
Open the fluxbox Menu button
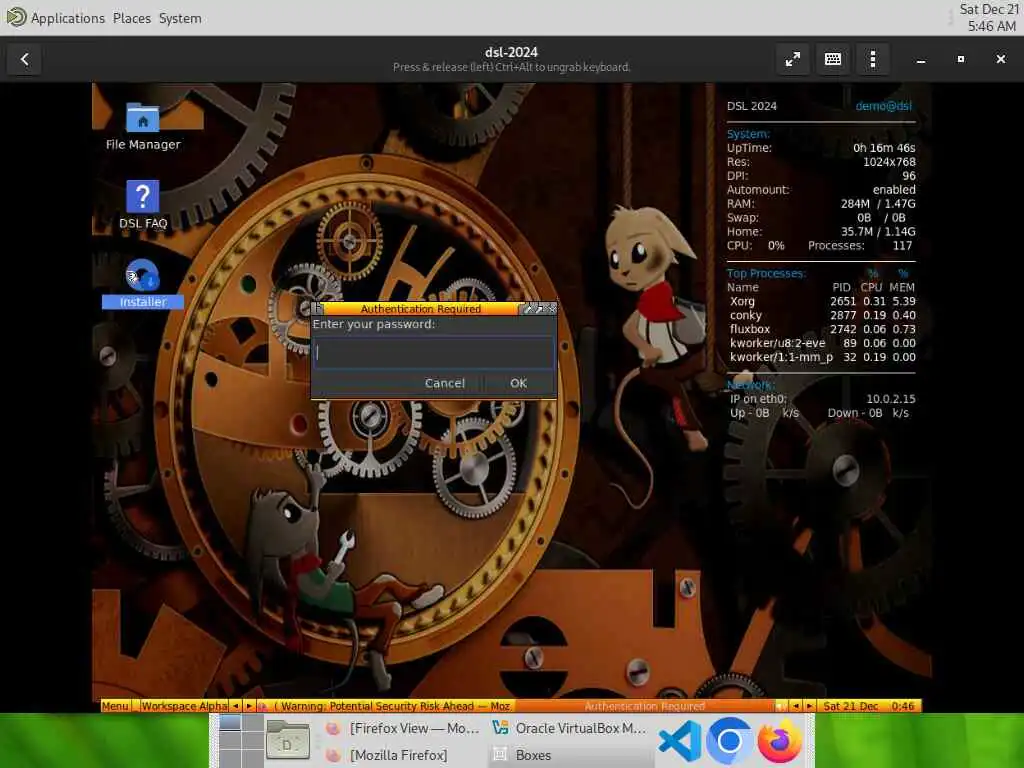(116, 706)
